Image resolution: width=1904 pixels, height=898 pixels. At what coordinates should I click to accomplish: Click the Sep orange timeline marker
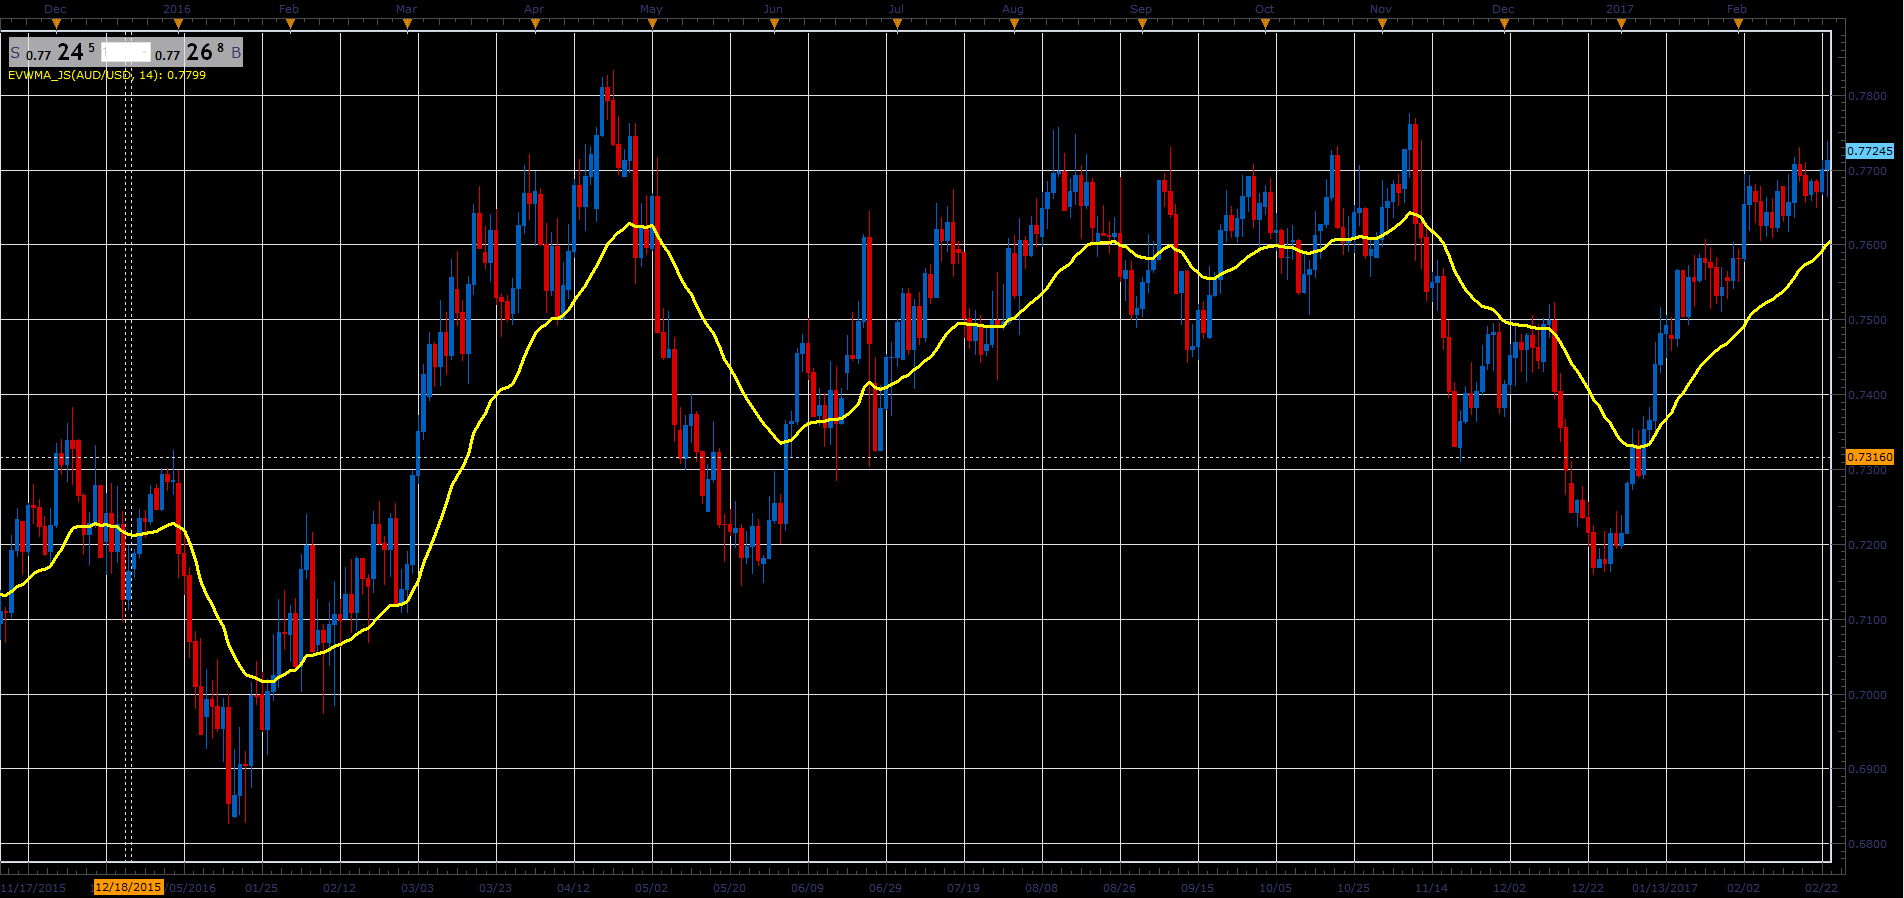click(x=1142, y=25)
